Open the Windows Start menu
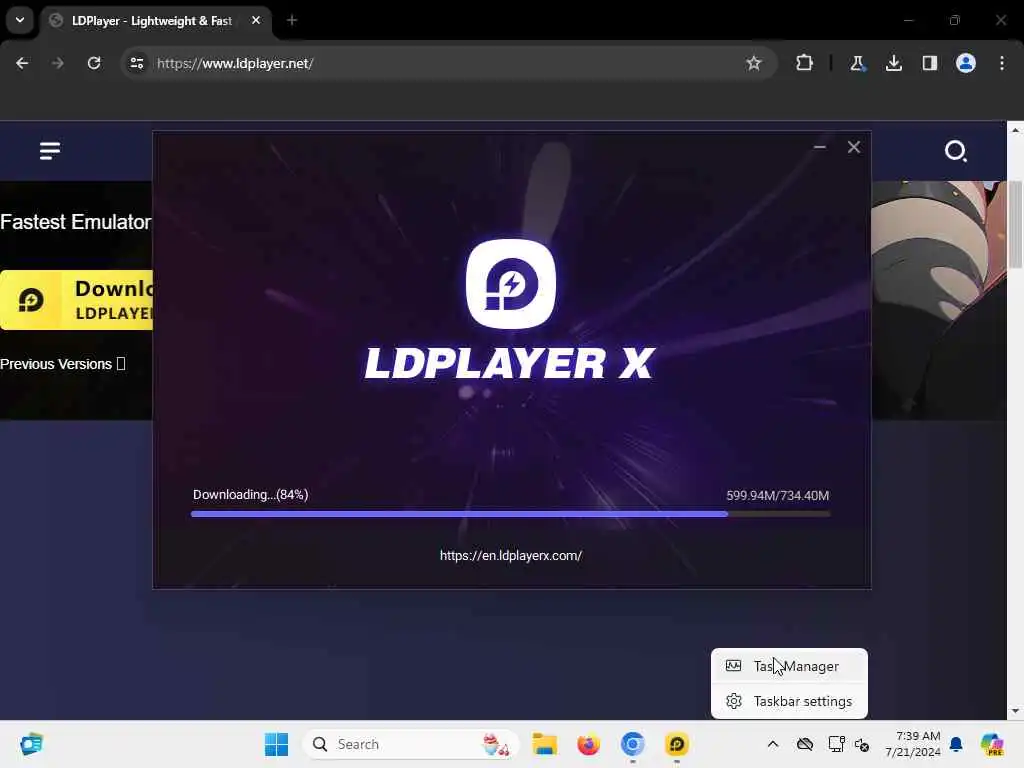1024x768 pixels. (x=276, y=744)
